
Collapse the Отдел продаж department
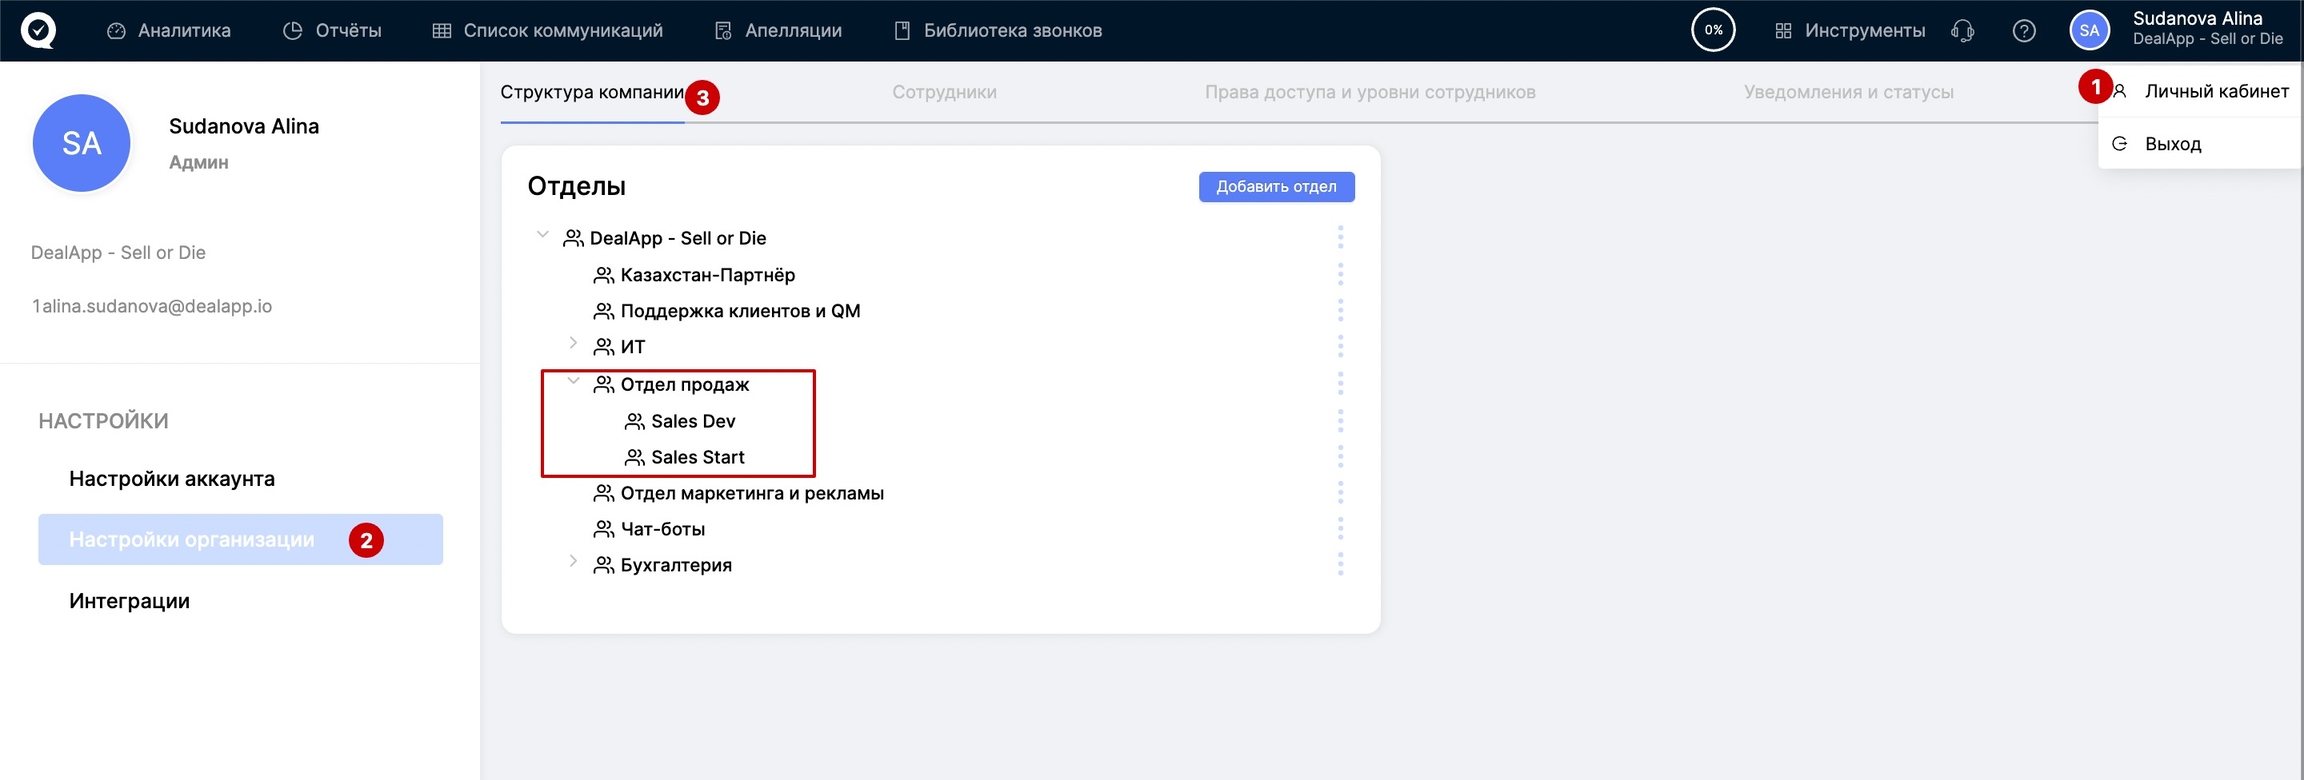(x=573, y=382)
